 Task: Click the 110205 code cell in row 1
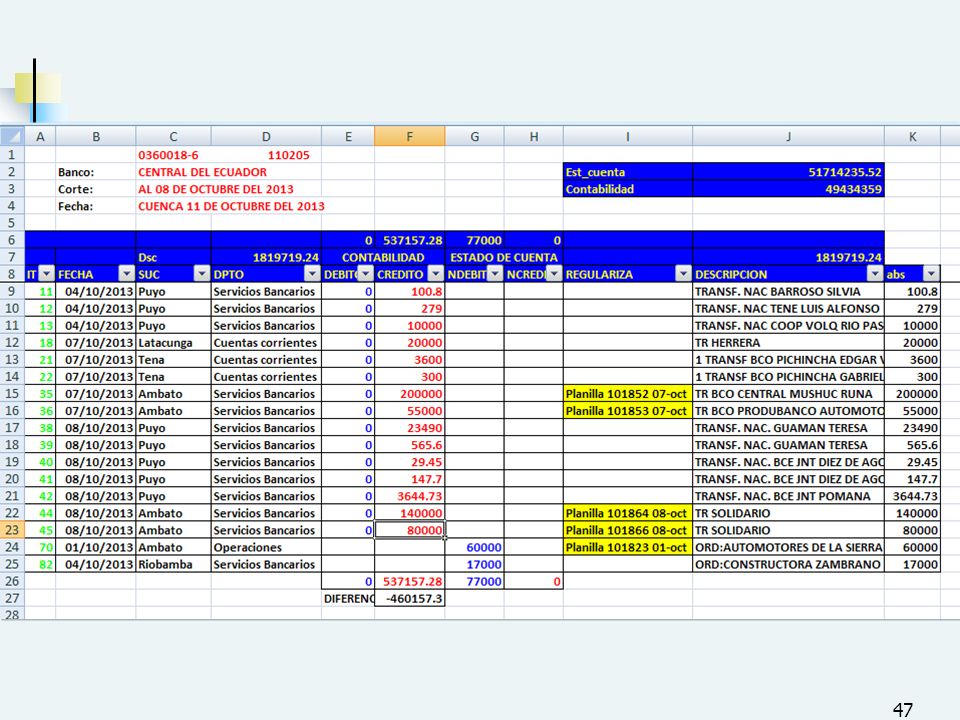(x=266, y=155)
